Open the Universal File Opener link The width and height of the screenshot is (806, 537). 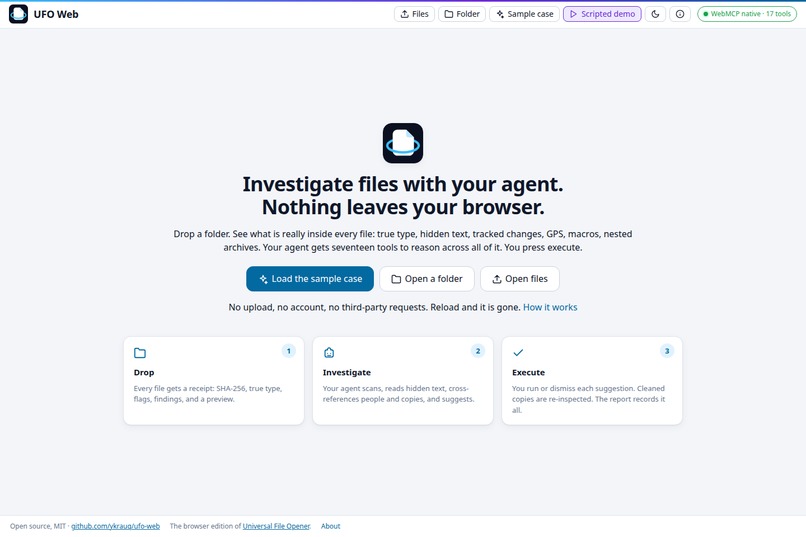[276, 526]
